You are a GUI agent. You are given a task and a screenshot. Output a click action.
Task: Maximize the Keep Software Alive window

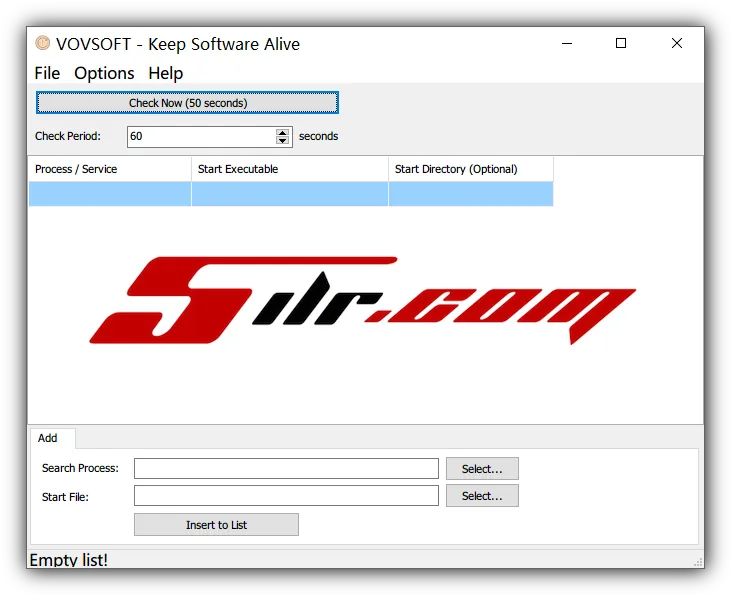point(621,43)
